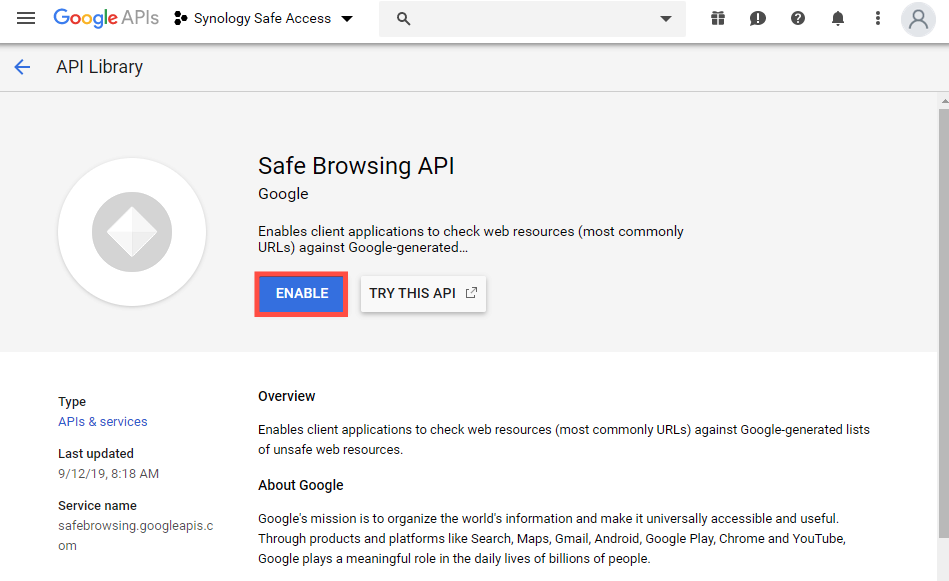Viewport: 949px width, 581px height.
Task: Open the APIs & services link
Action: [x=102, y=421]
